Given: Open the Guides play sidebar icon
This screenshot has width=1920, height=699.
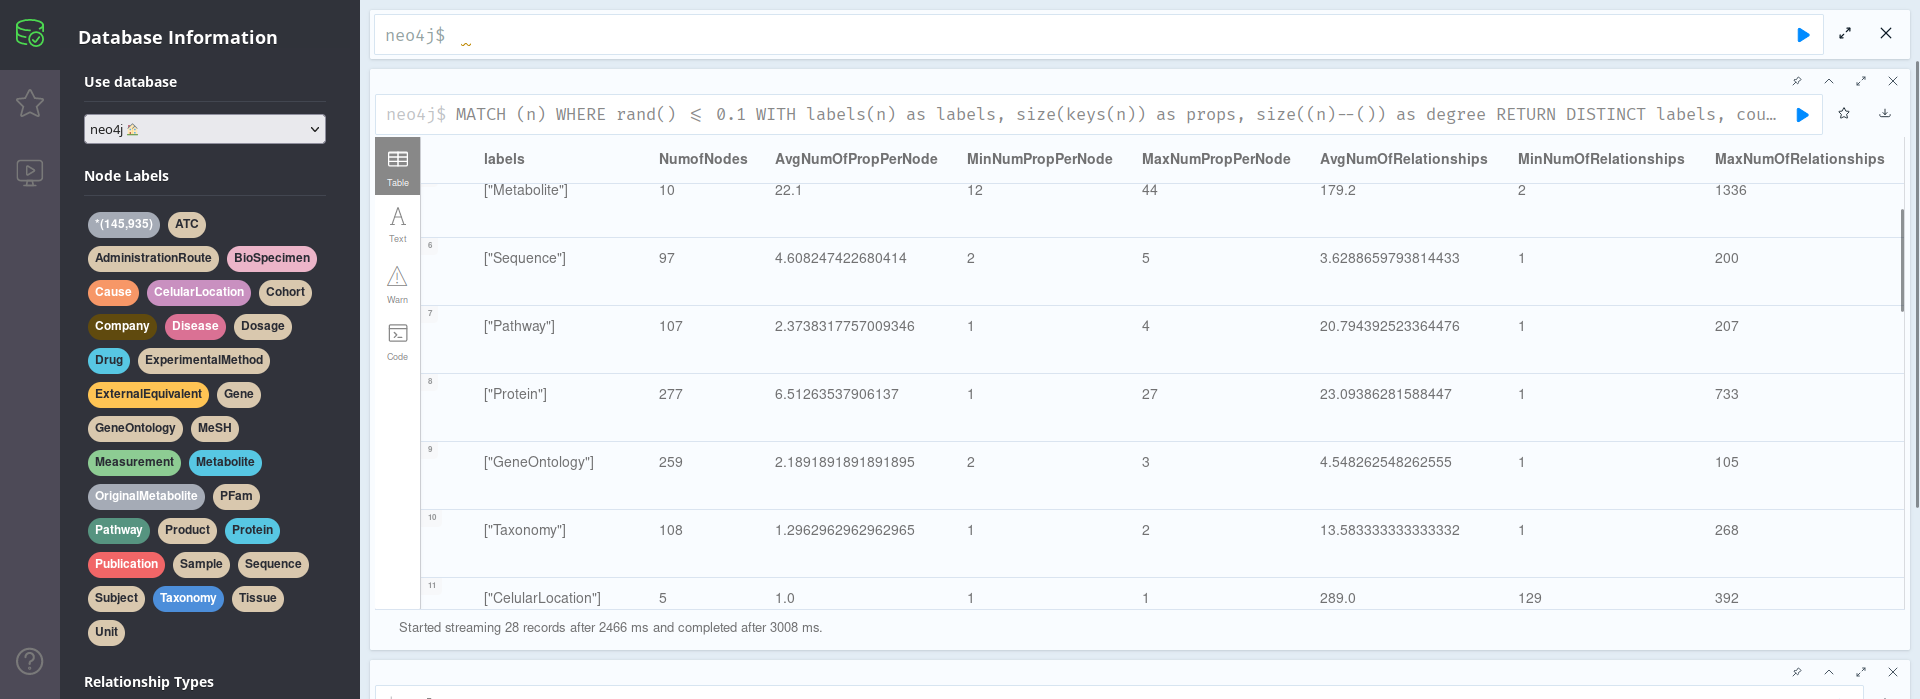Looking at the screenshot, I should 30,172.
